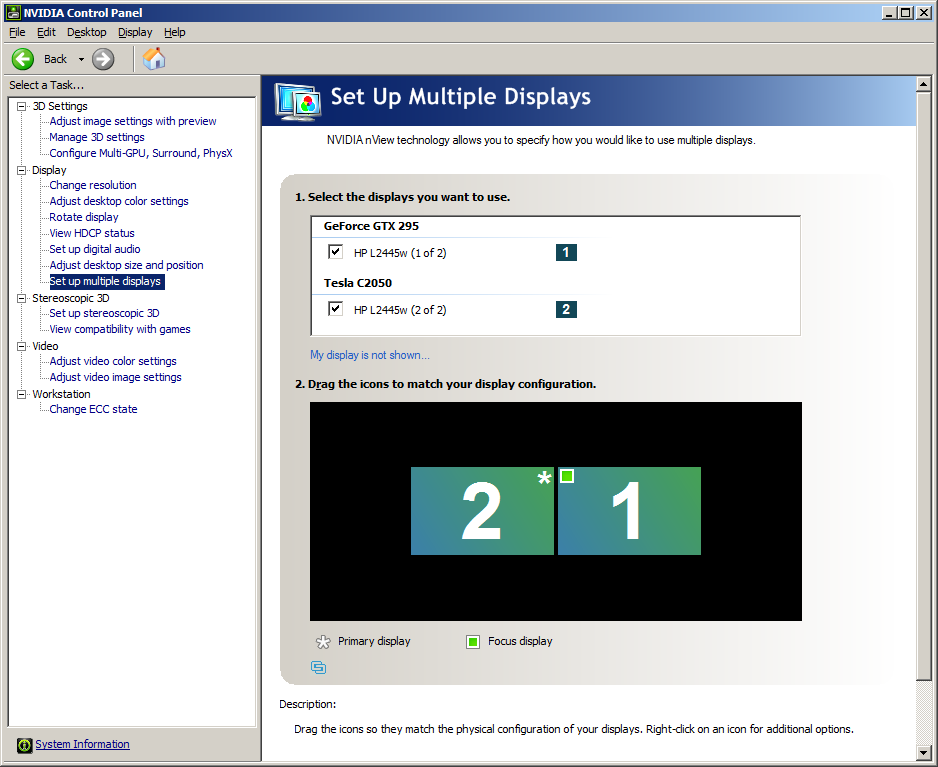Click the GeForce GTX 295 heading
Image resolution: width=938 pixels, height=767 pixels.
pyautogui.click(x=371, y=226)
